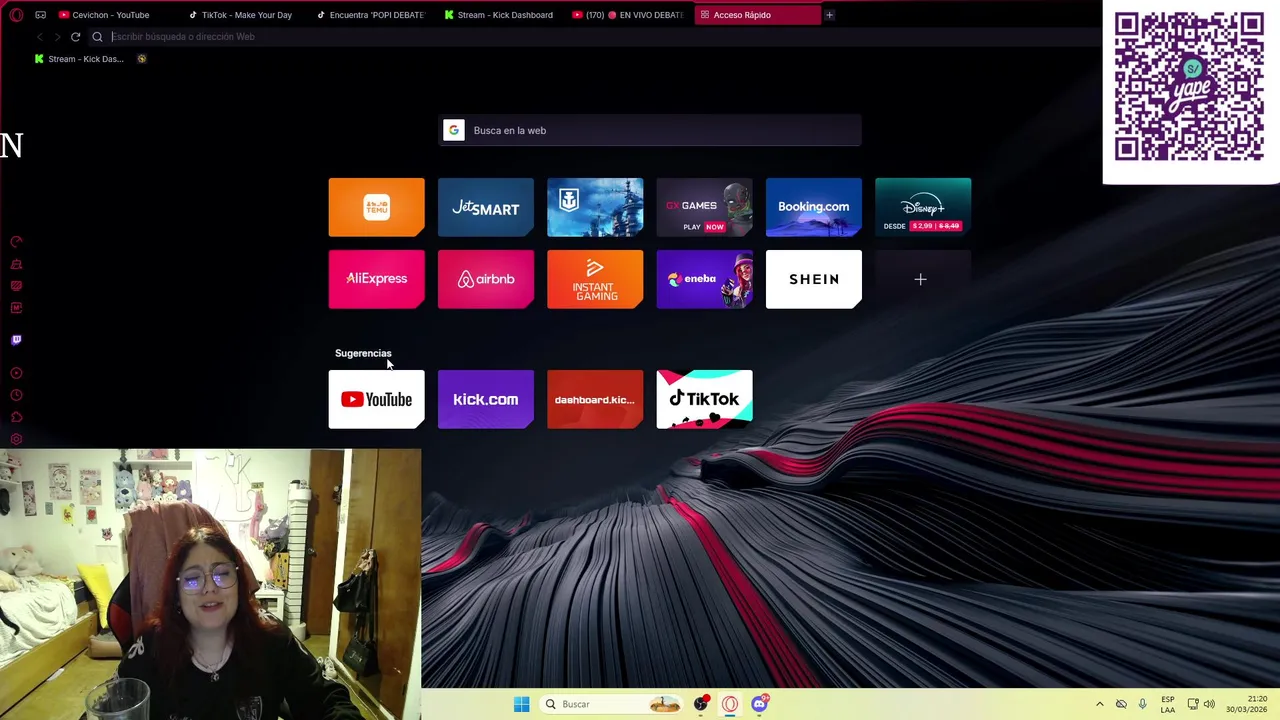Image resolution: width=1280 pixels, height=720 pixels.
Task: Click the network tray icon
Action: coord(1192,704)
